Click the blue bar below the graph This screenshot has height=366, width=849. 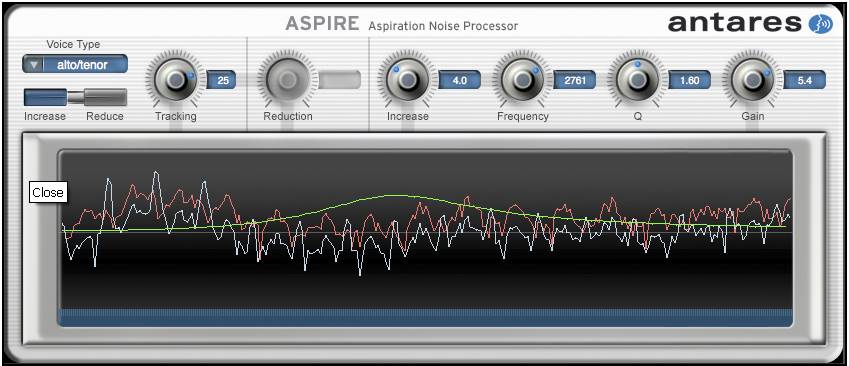425,318
